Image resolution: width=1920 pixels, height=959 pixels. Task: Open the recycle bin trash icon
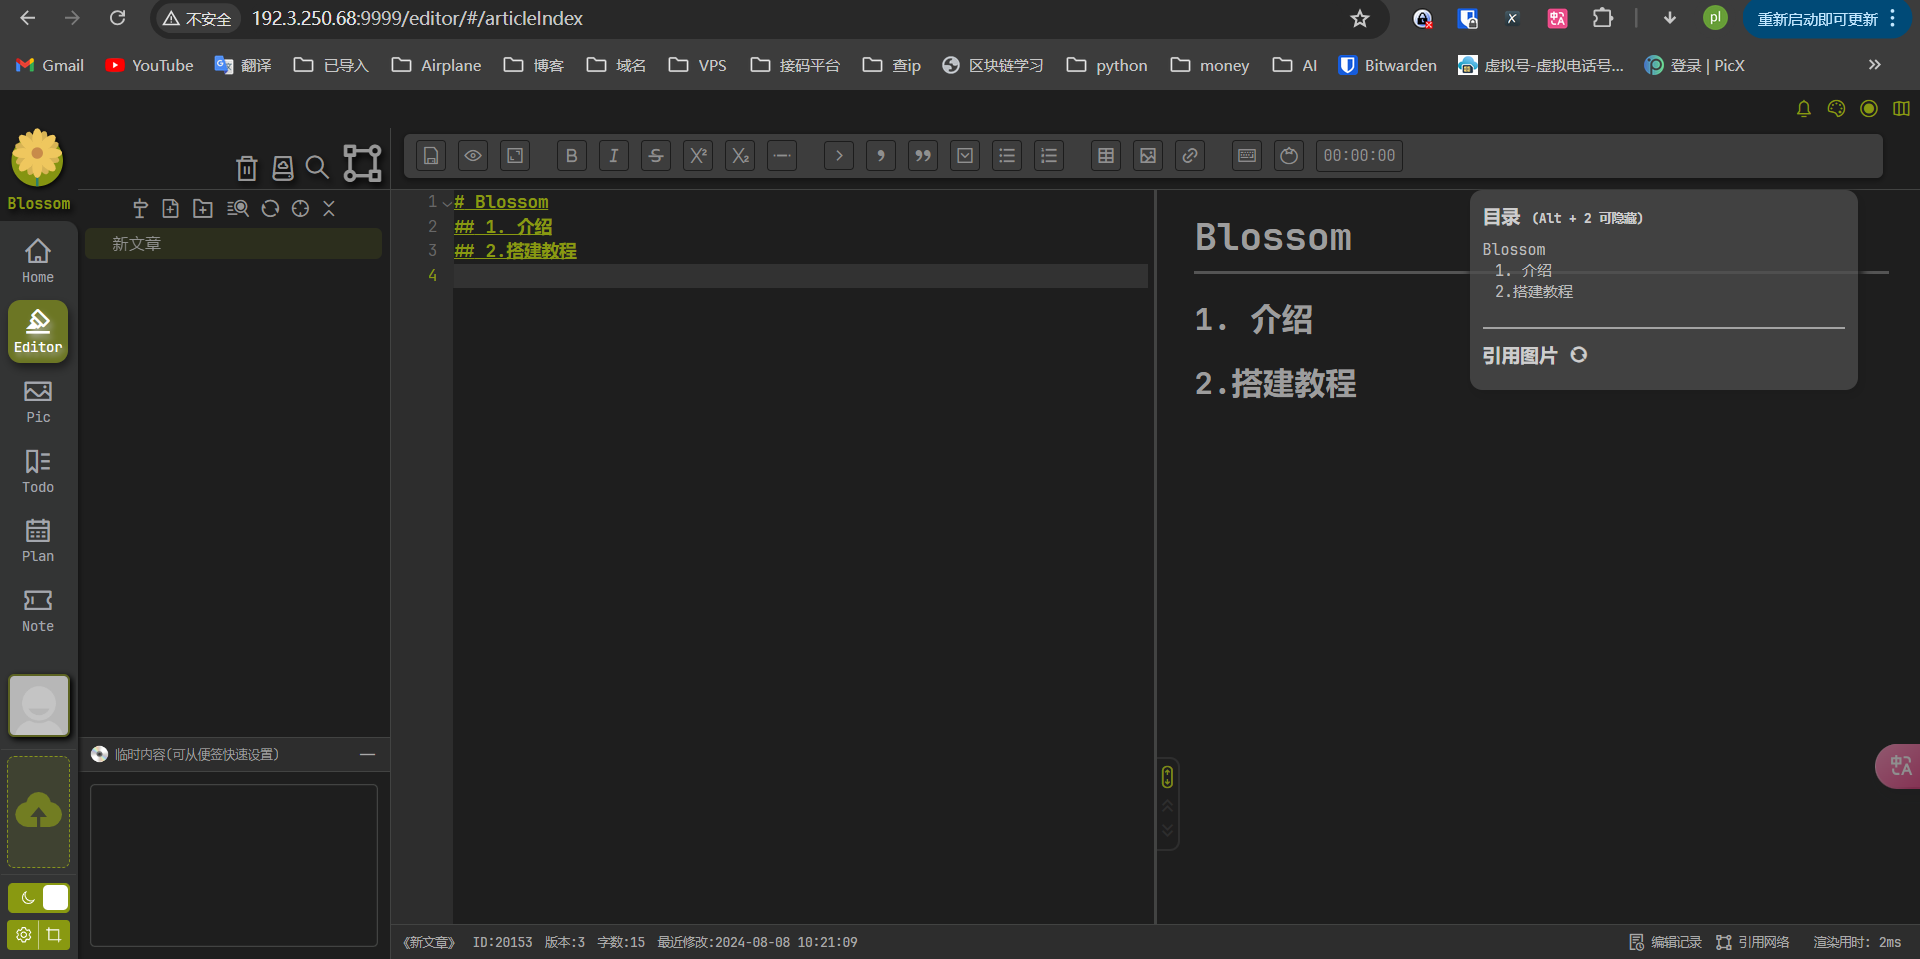tap(246, 168)
